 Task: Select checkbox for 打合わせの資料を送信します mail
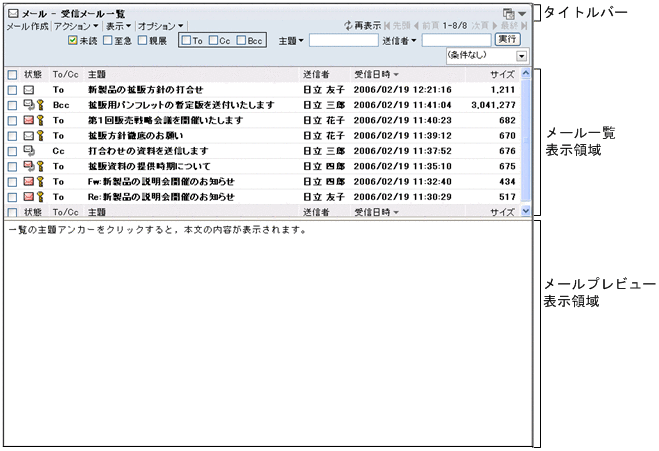12,151
